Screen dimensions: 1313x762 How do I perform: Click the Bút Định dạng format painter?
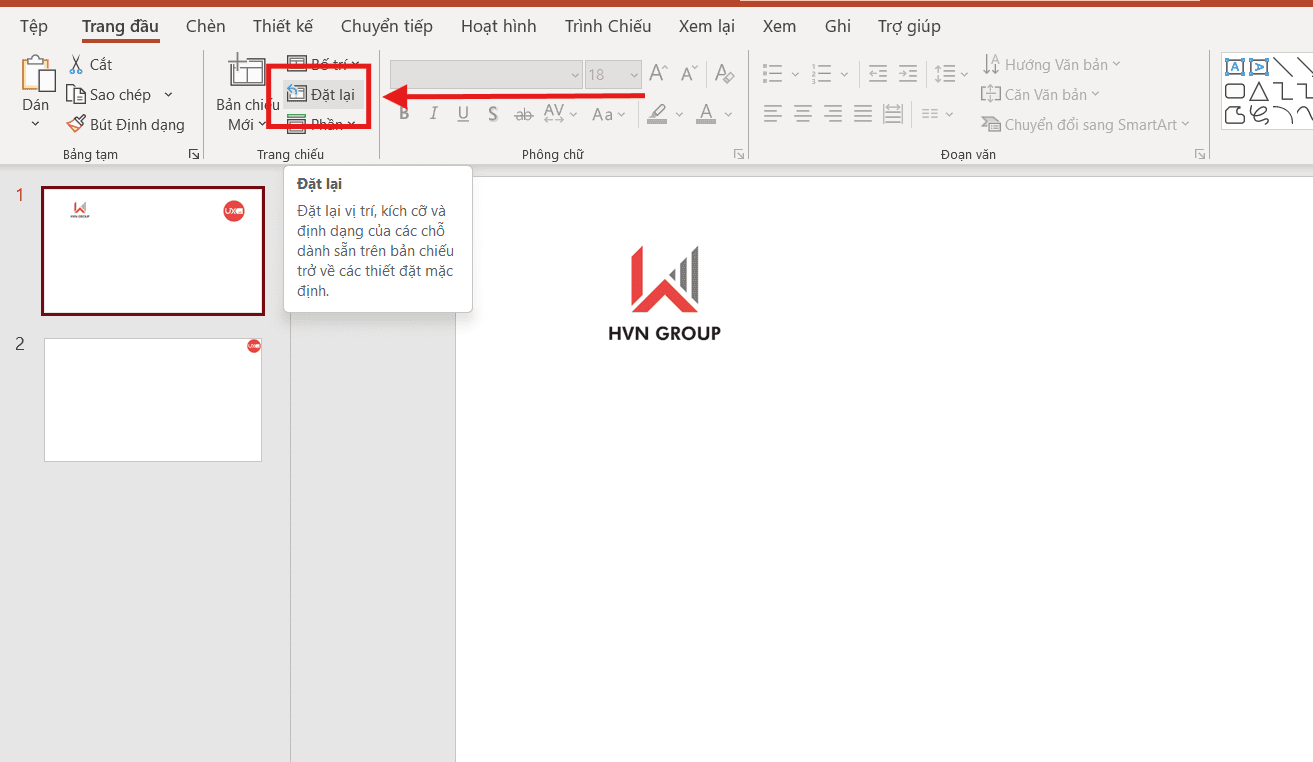coord(126,124)
